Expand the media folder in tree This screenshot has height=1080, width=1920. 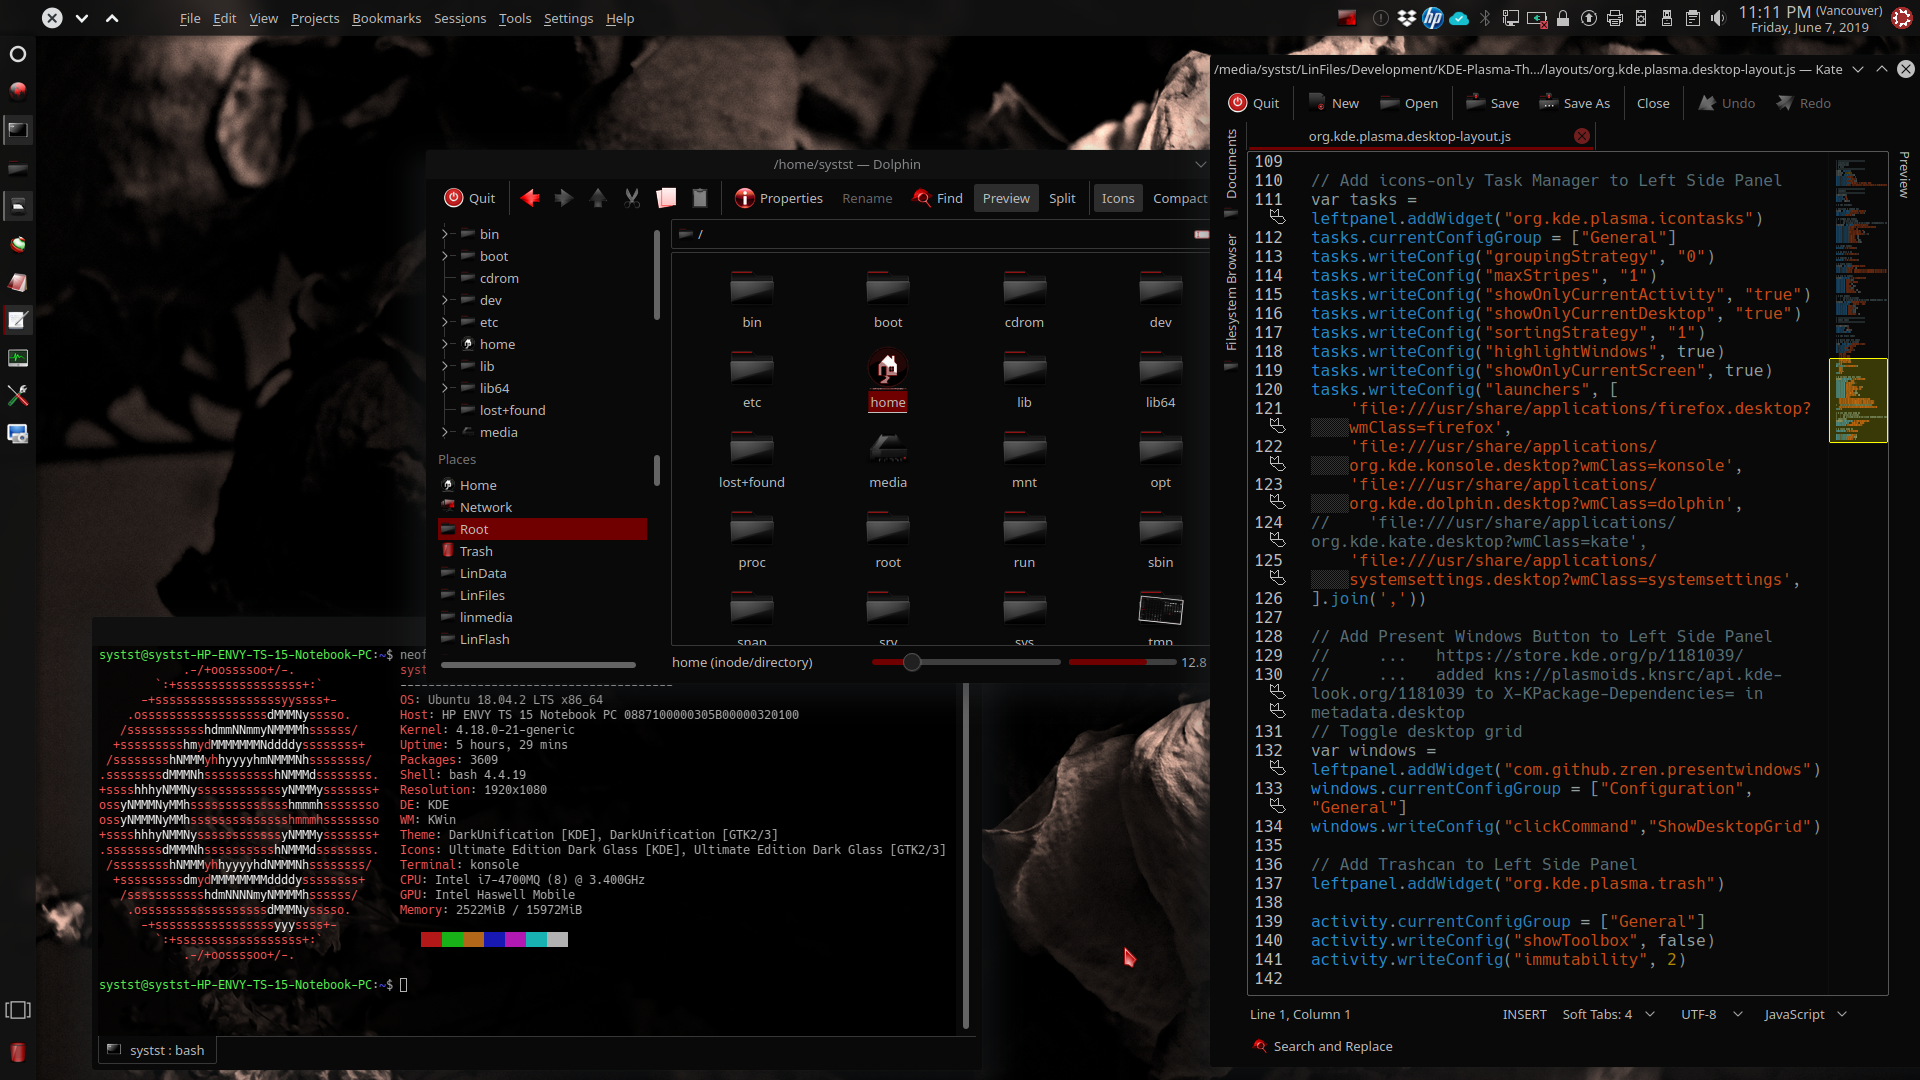445,432
